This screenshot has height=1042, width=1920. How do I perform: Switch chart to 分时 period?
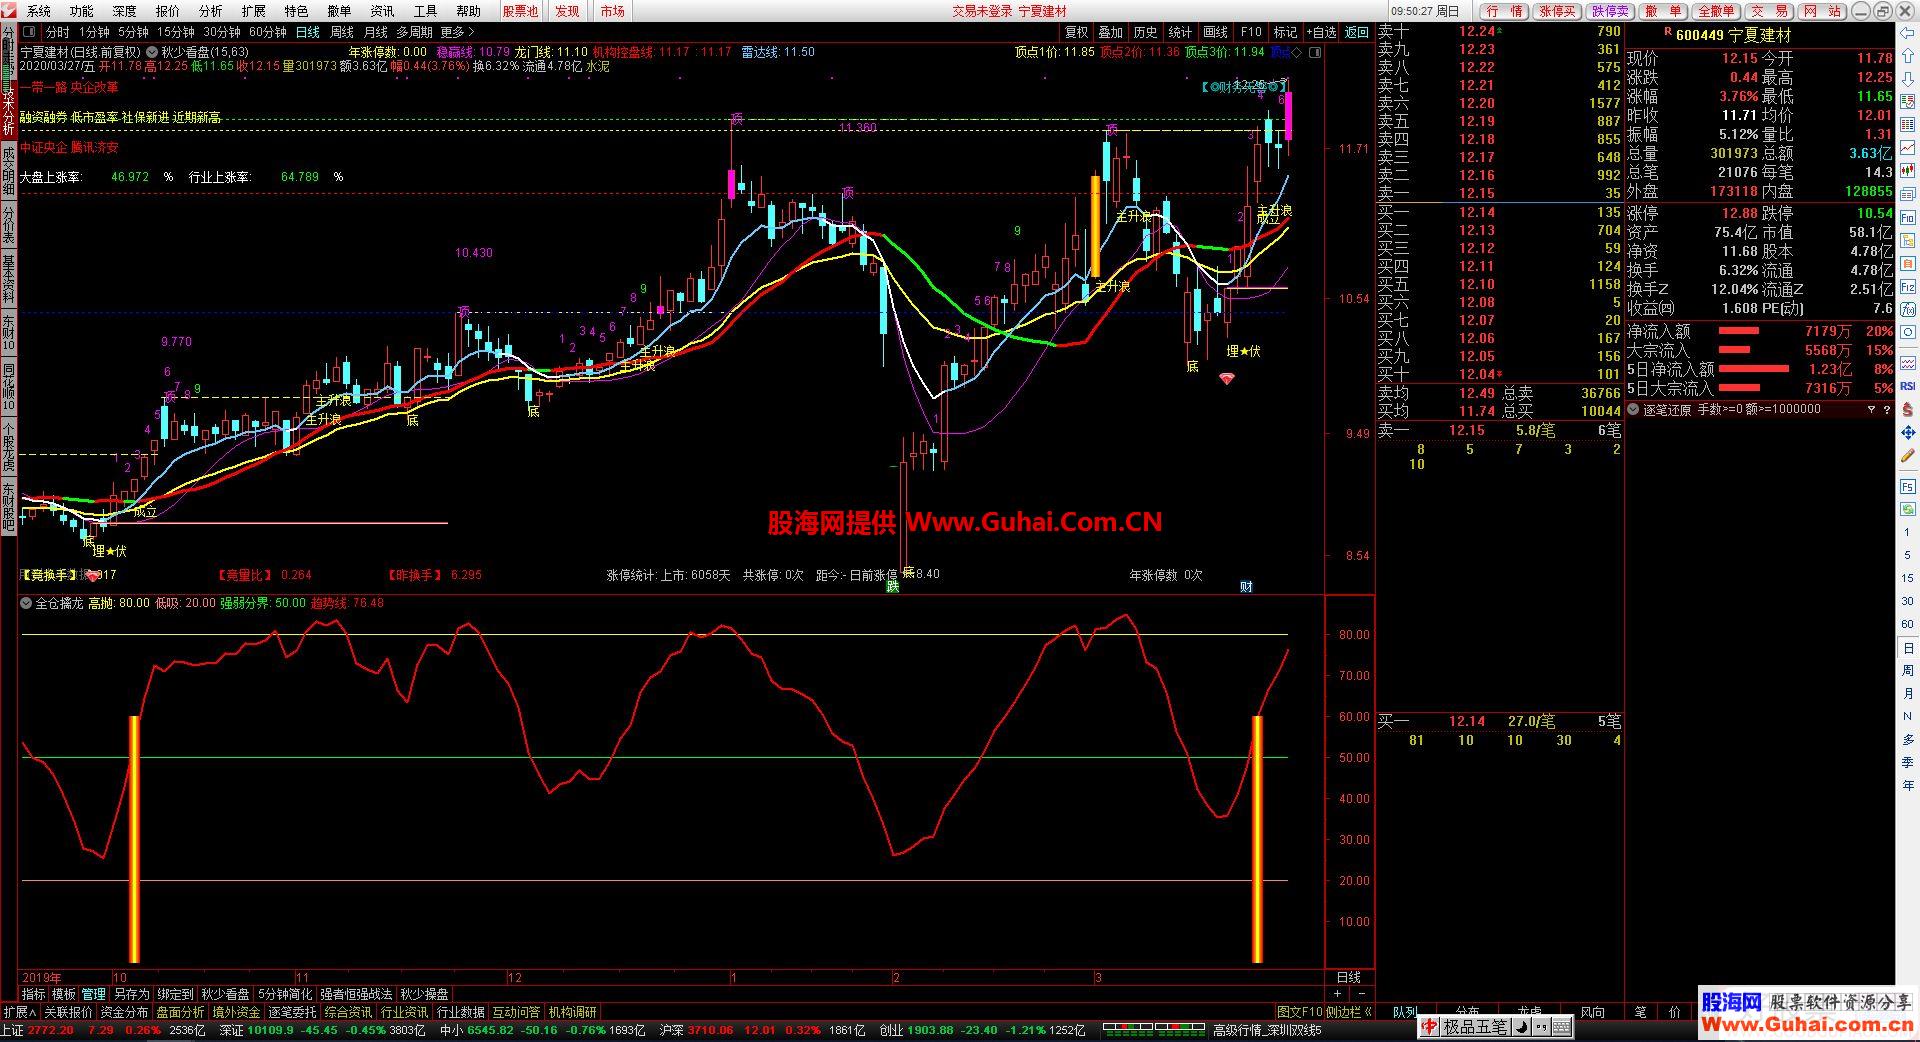click(x=58, y=32)
